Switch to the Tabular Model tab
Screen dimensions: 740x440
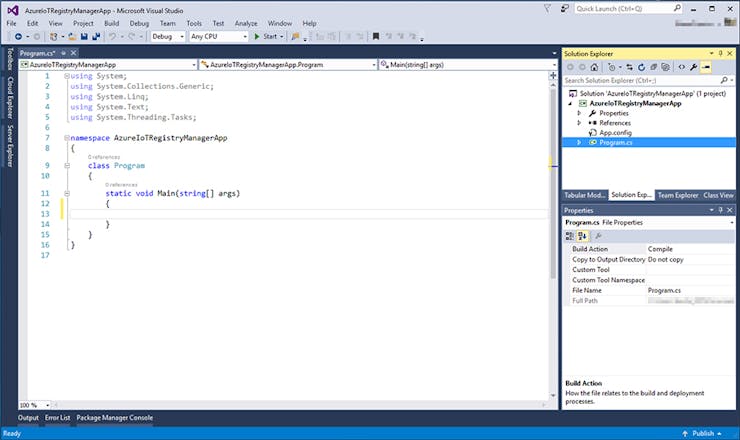(x=585, y=195)
